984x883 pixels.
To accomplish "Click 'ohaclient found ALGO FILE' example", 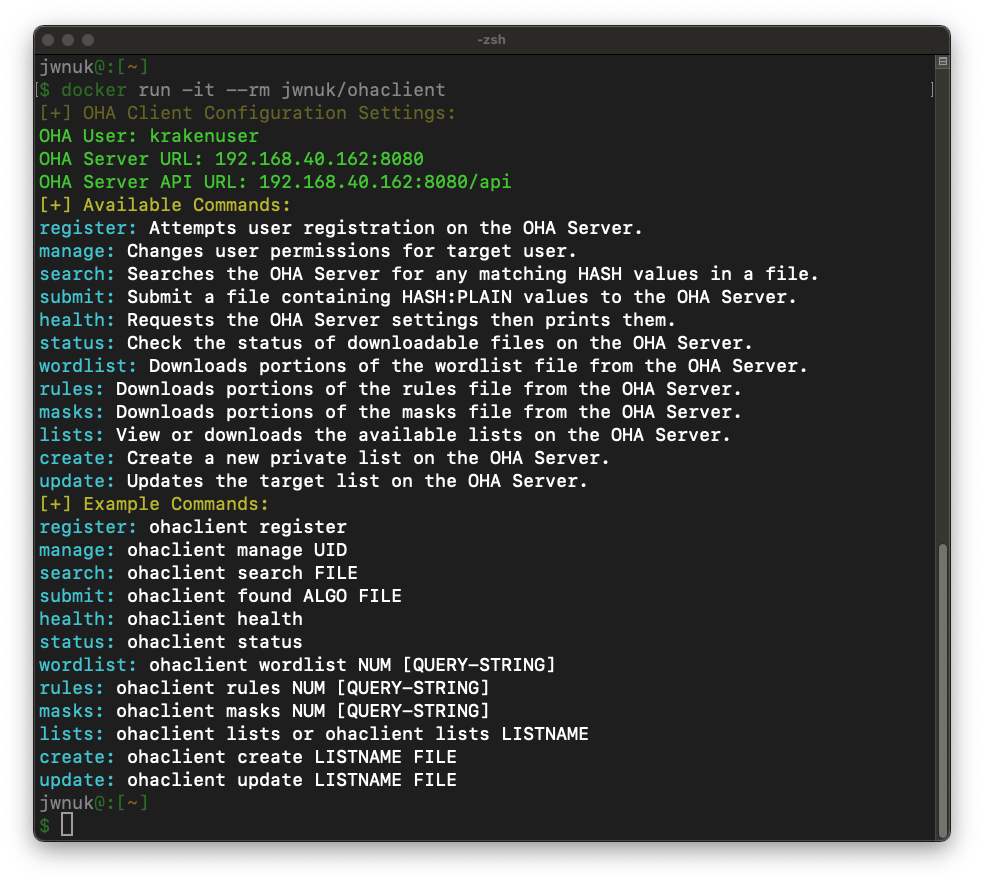I will click(x=264, y=596).
